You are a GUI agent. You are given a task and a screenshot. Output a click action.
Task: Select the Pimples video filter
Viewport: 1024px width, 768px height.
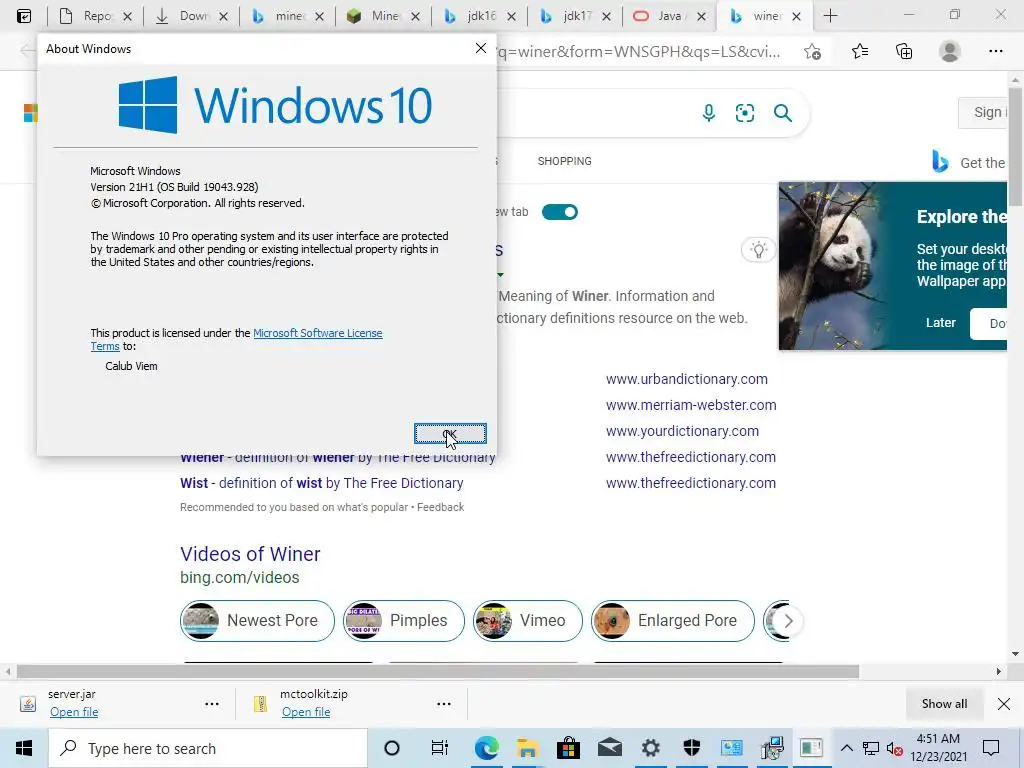(x=404, y=620)
